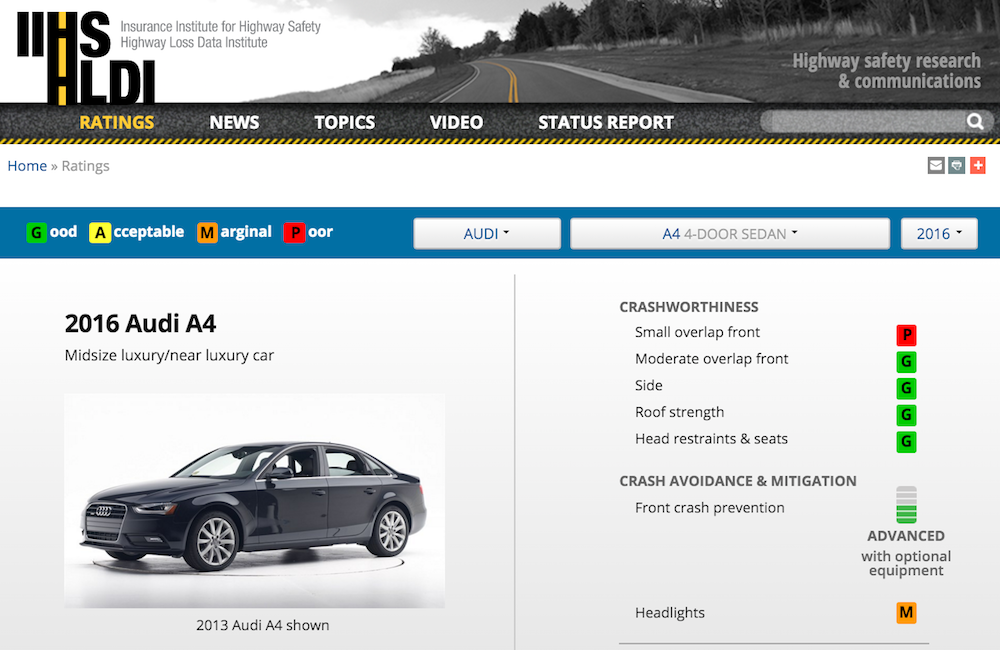Click the 2013 Audi A4 shown caption
The width and height of the screenshot is (1000, 650).
point(263,625)
